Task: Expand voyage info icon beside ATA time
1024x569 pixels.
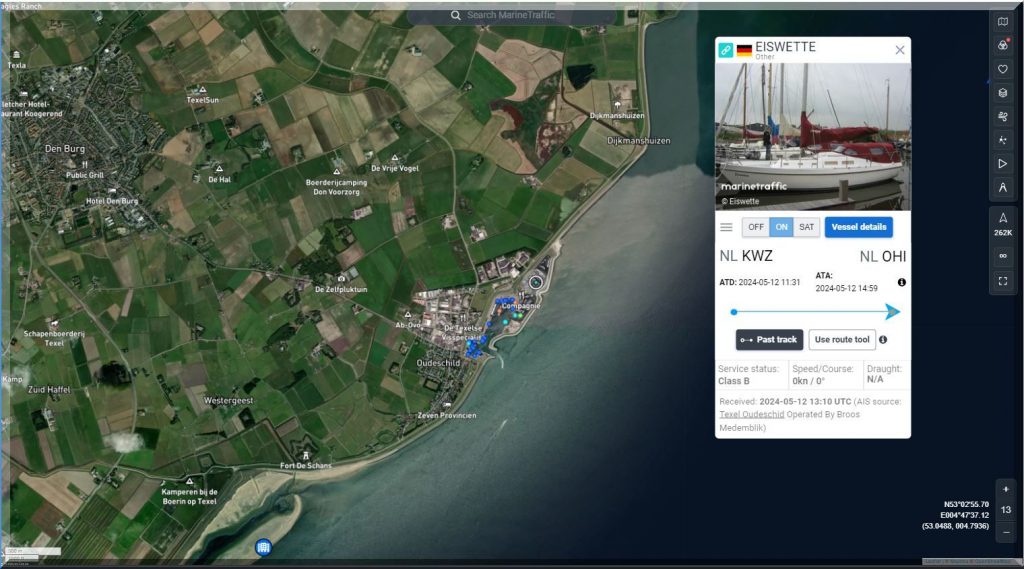Action: pyautogui.click(x=901, y=283)
